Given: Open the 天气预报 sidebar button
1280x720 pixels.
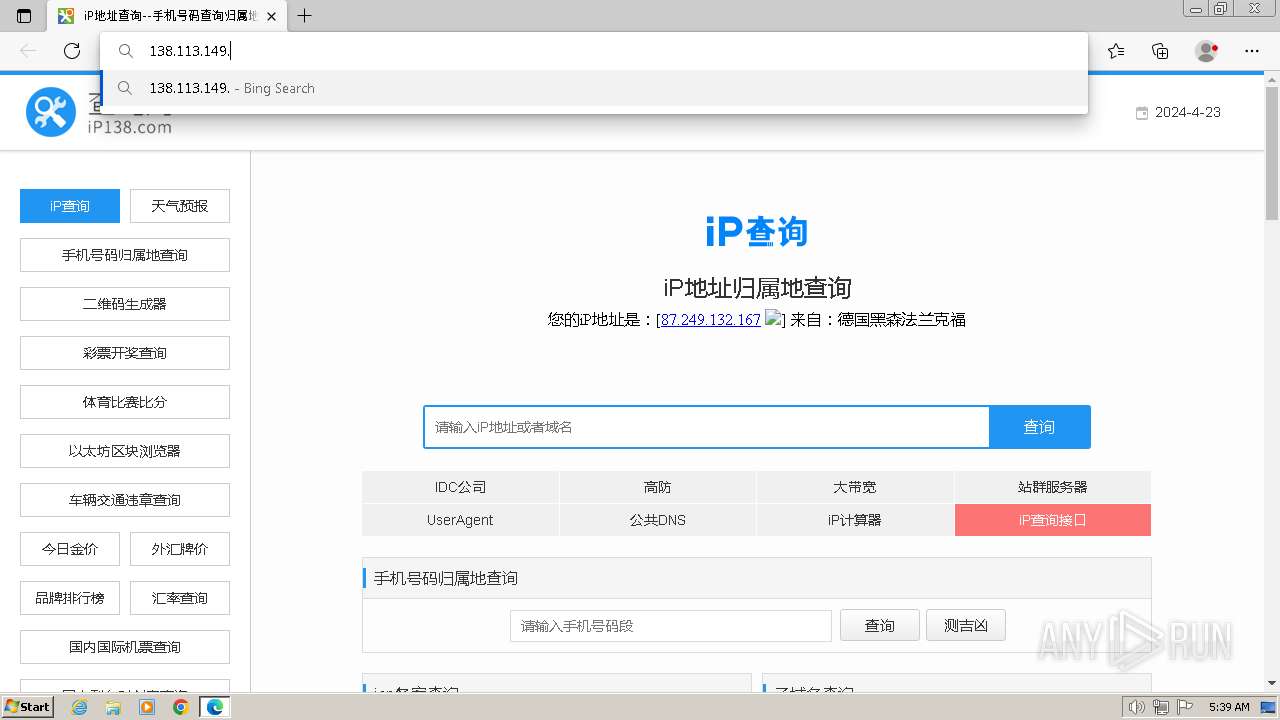Looking at the screenshot, I should 180,206.
